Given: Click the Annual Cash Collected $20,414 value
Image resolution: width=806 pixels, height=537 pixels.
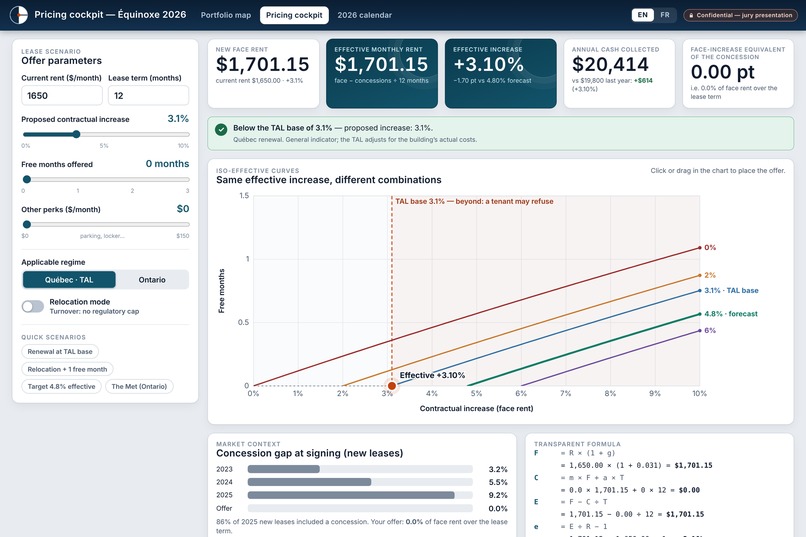Looking at the screenshot, I should point(610,64).
